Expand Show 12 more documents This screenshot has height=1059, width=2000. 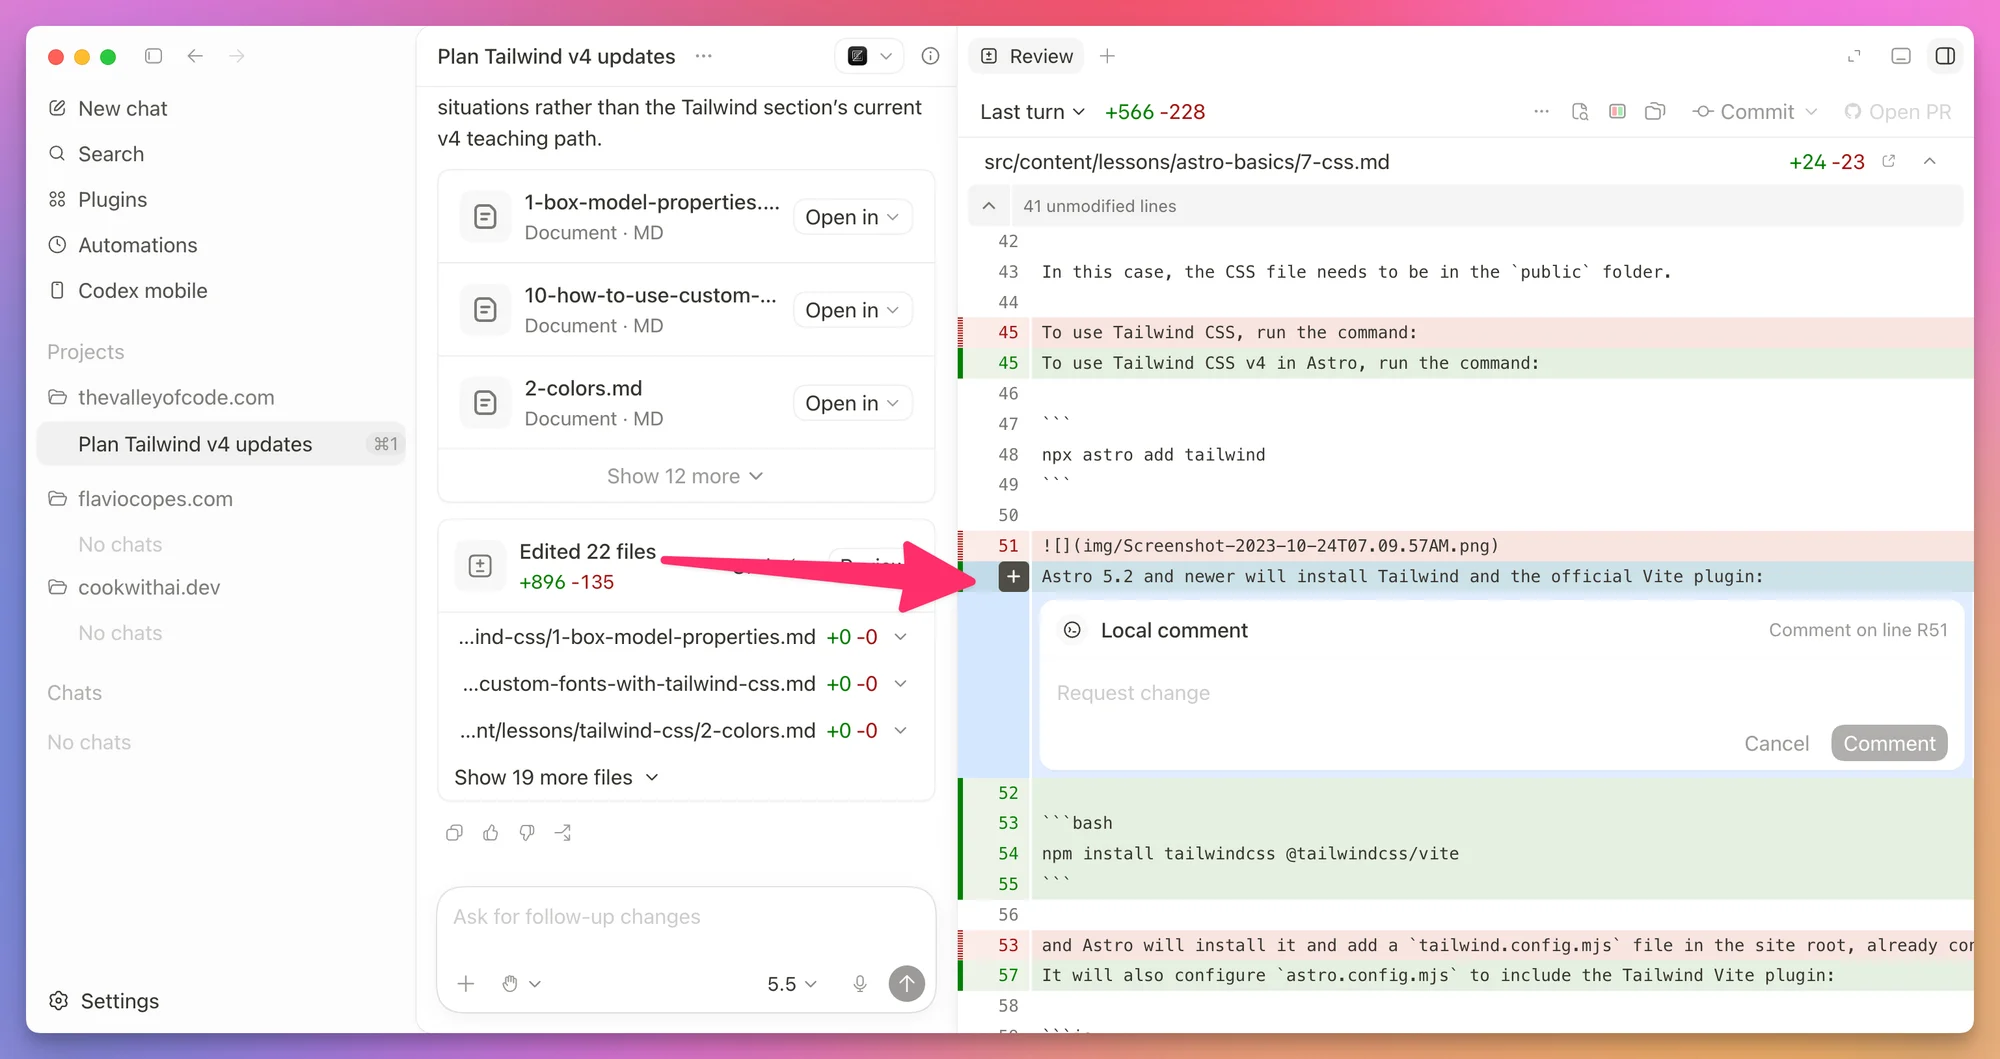point(685,476)
